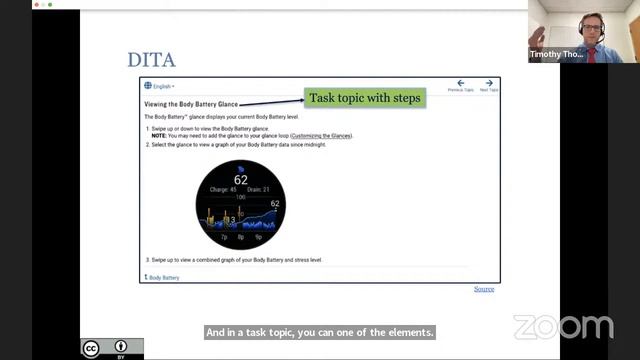The width and height of the screenshot is (640, 360).
Task: Click the red close window button
Action: click(x=37, y=4)
